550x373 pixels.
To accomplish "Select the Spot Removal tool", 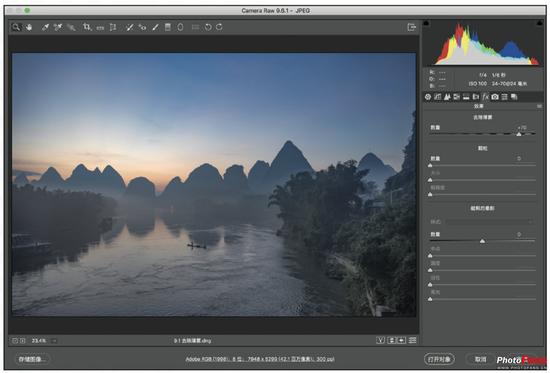I will (129, 27).
